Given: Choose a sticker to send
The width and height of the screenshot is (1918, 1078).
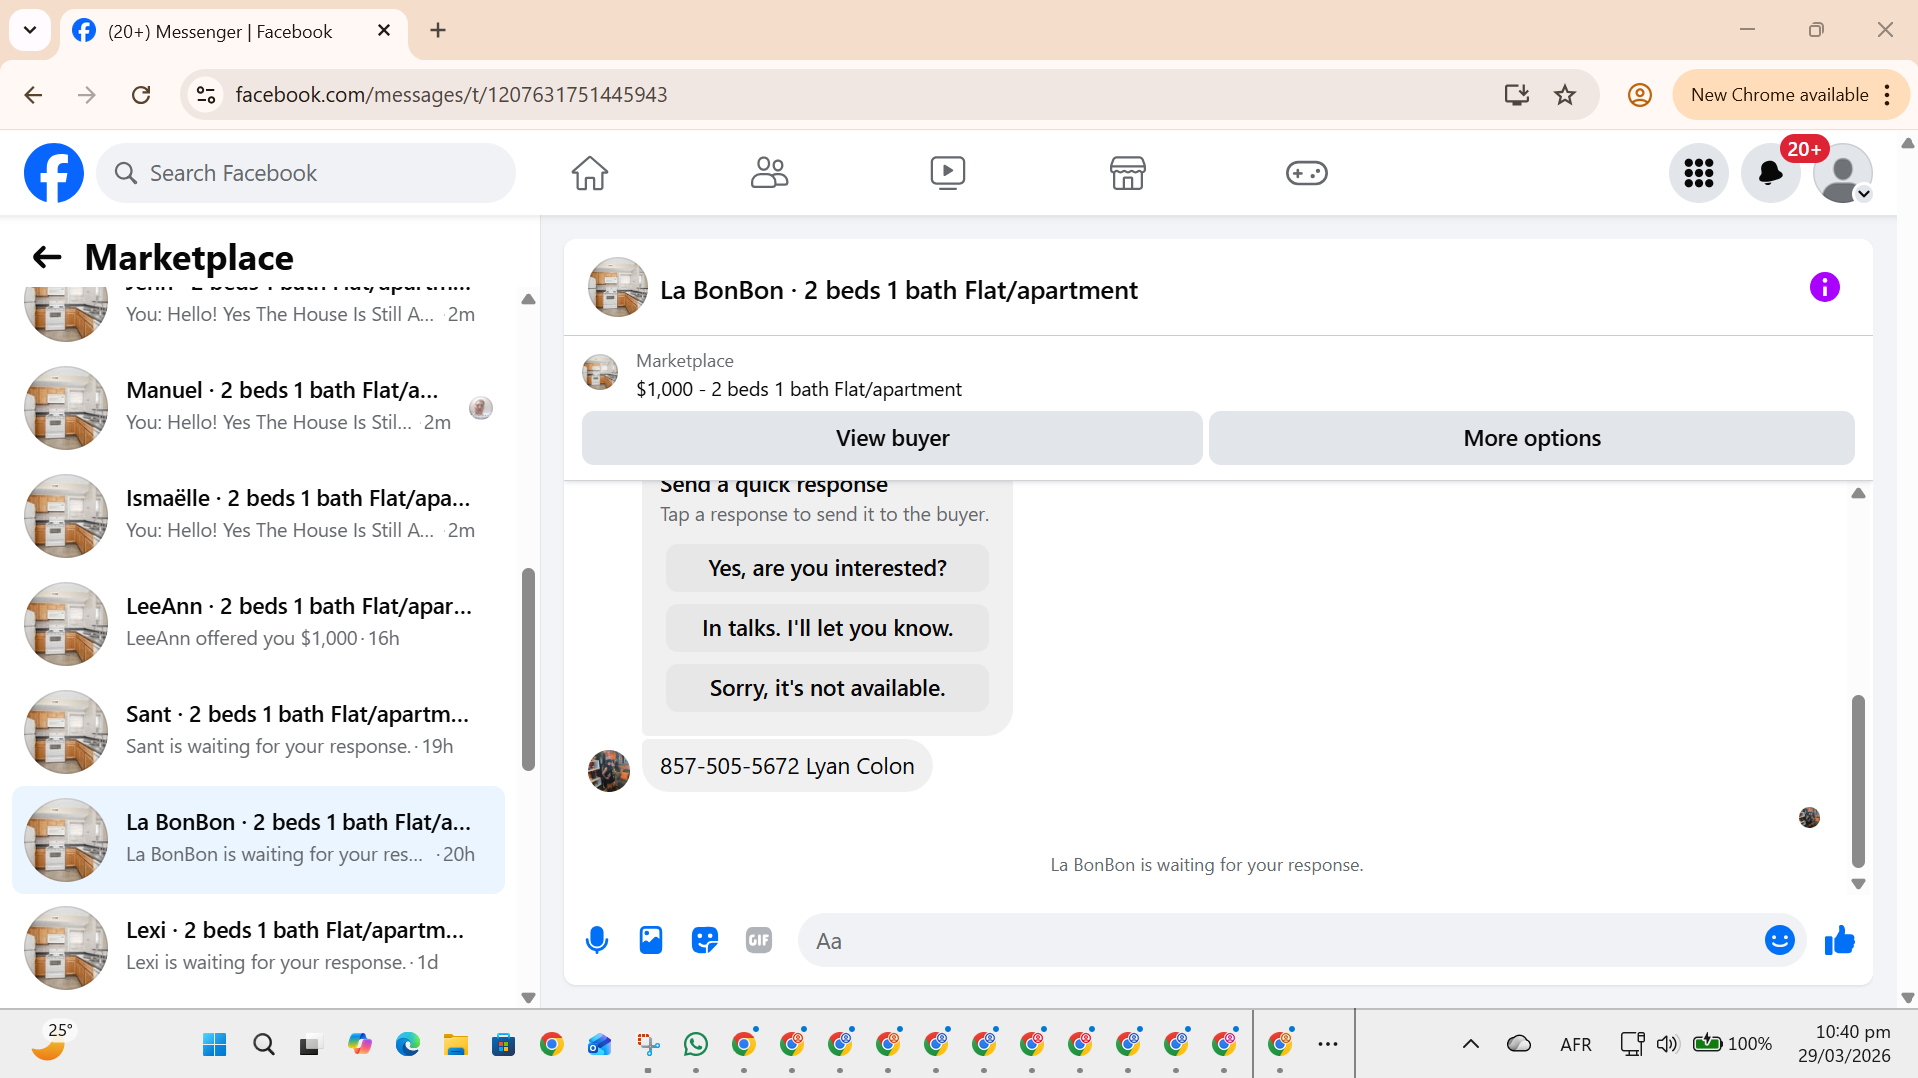Looking at the screenshot, I should coord(705,940).
